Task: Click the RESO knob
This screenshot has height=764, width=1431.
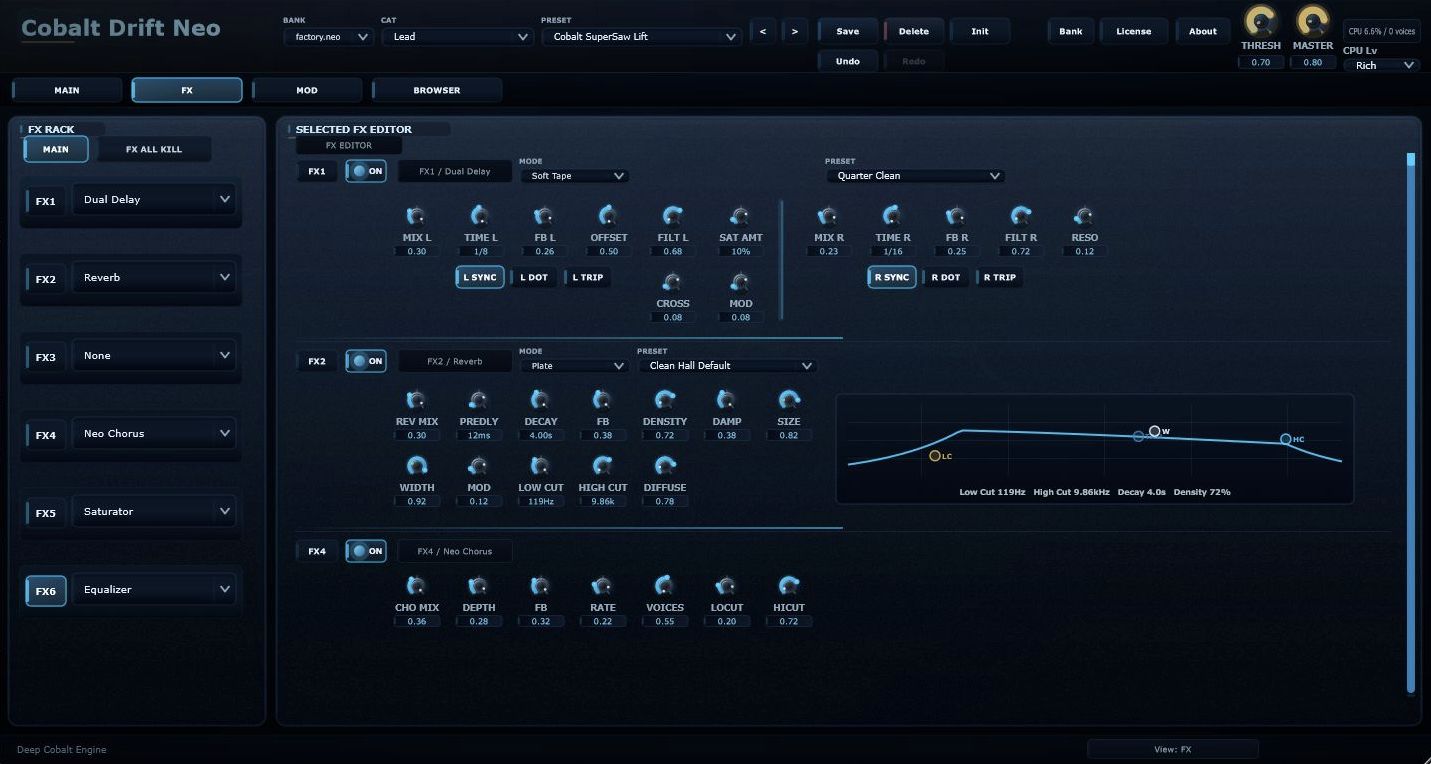Action: (1084, 216)
